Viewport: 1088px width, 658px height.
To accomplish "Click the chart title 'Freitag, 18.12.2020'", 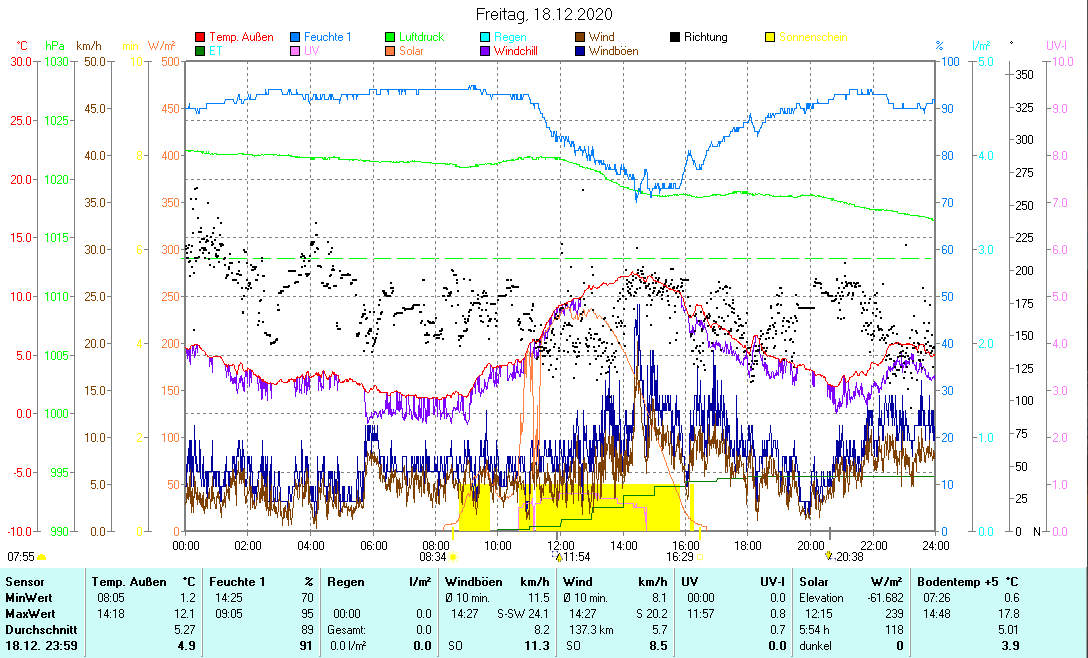I will pos(544,15).
